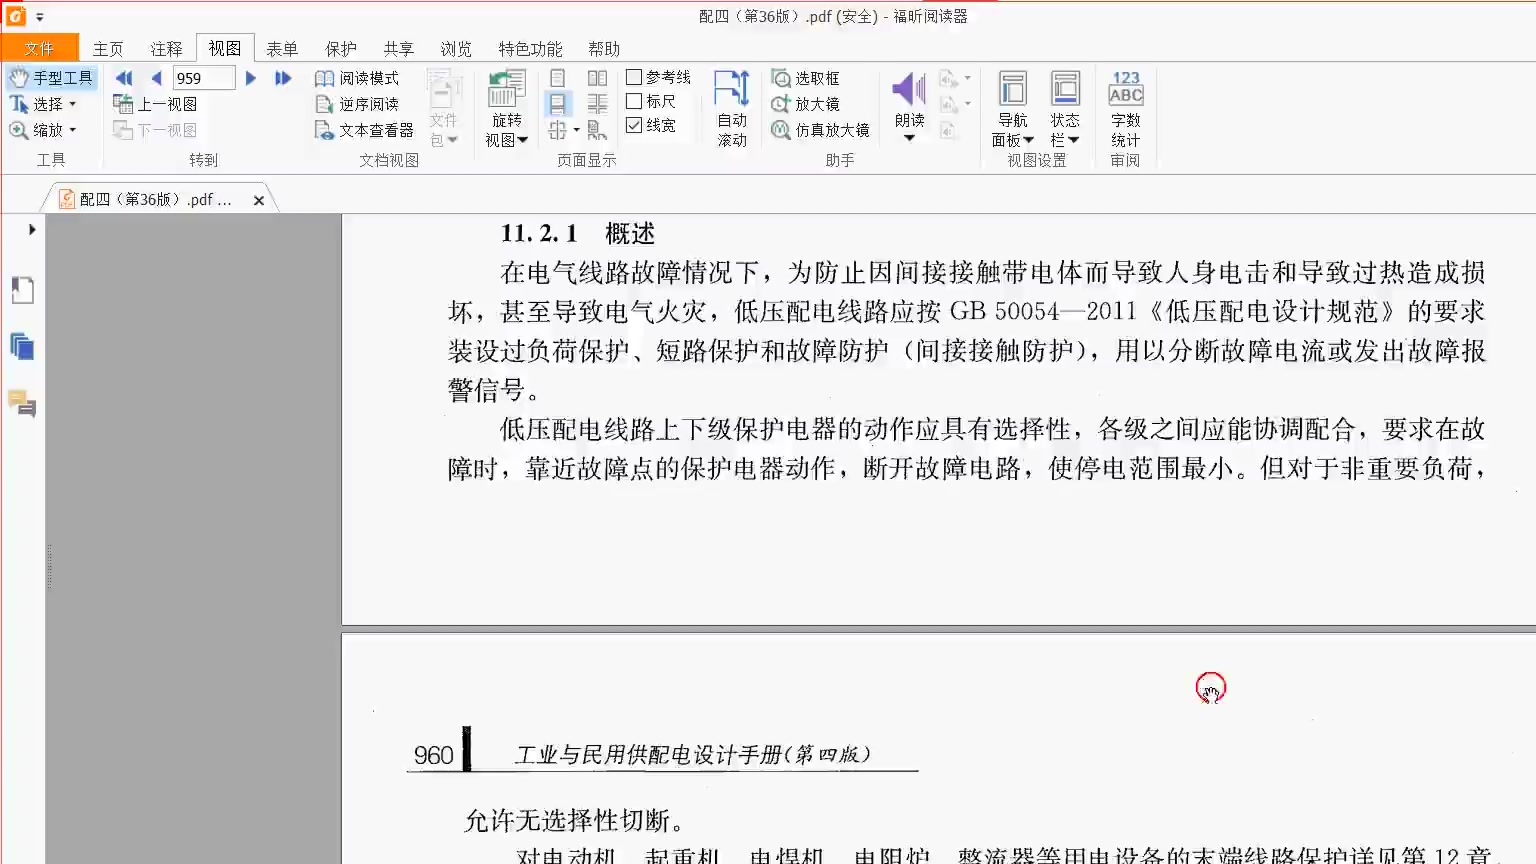Close the 配四（第36版）.pdf document tab
1536x864 pixels.
[x=259, y=200]
